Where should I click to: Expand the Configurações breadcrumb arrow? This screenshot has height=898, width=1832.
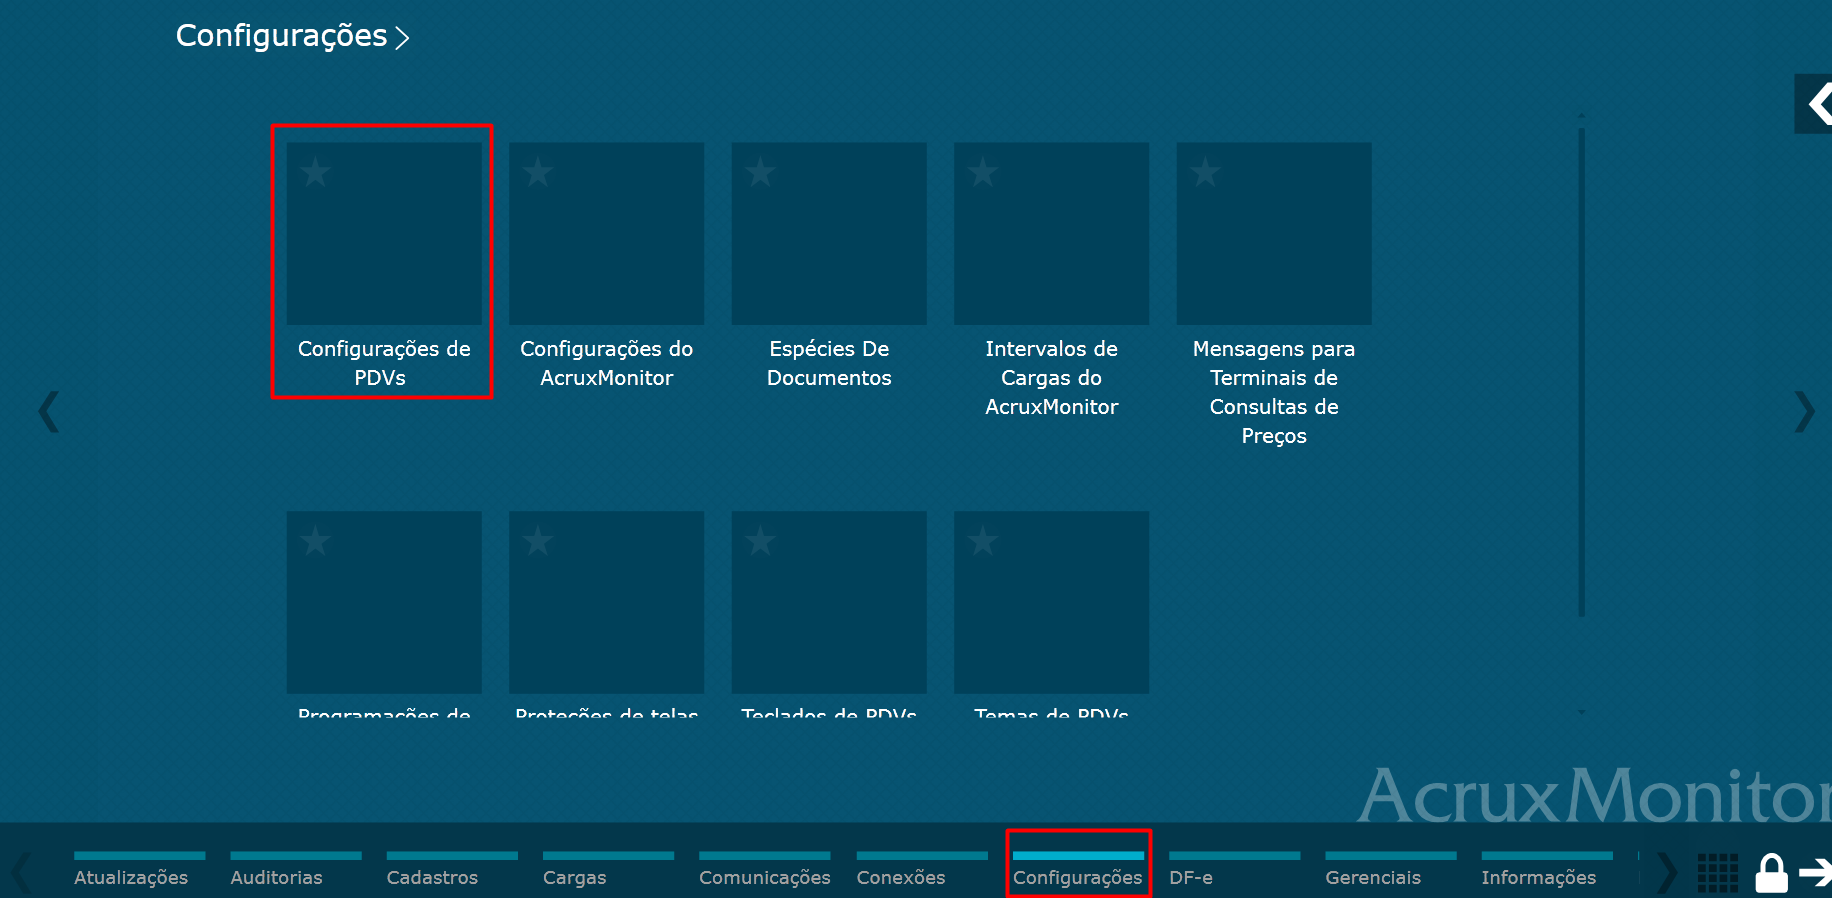[402, 38]
